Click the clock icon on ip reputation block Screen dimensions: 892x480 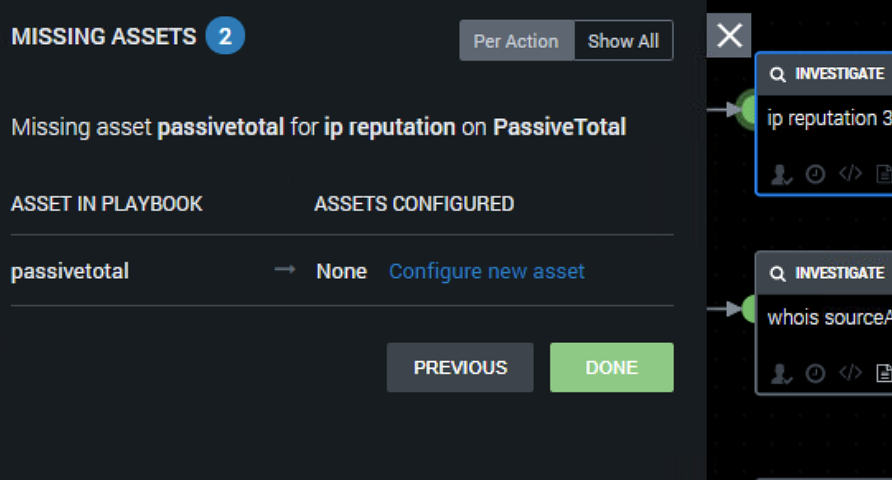coord(815,174)
